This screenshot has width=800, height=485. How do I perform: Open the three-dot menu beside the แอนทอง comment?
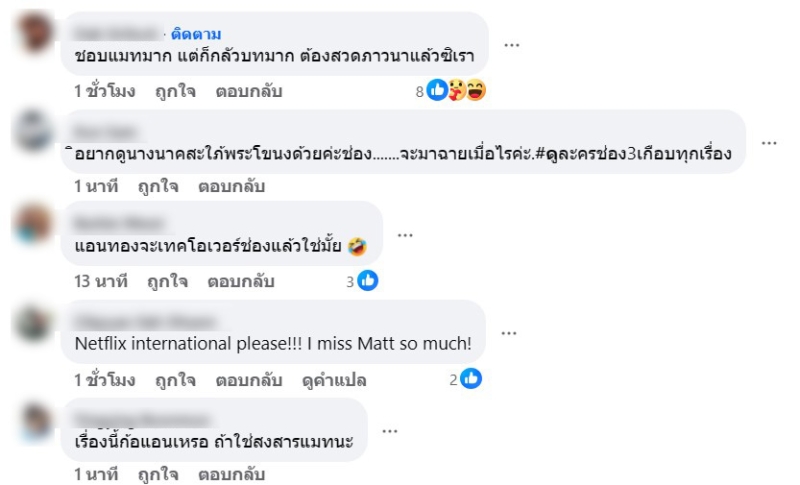click(x=405, y=234)
